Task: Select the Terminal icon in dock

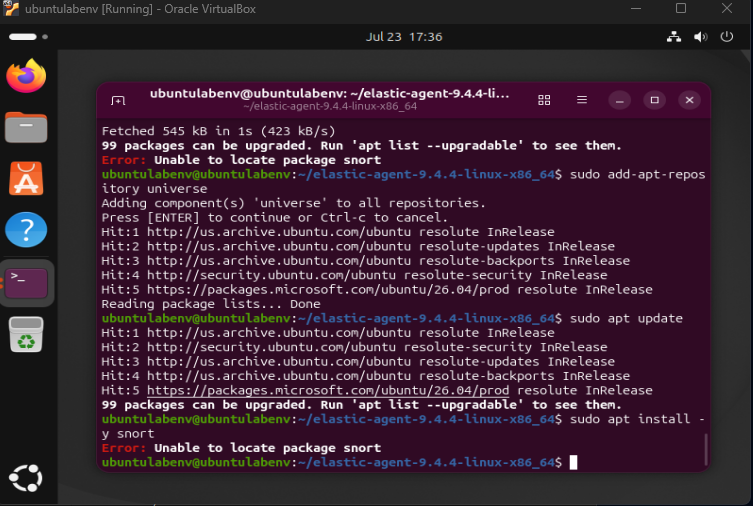Action: pos(26,283)
